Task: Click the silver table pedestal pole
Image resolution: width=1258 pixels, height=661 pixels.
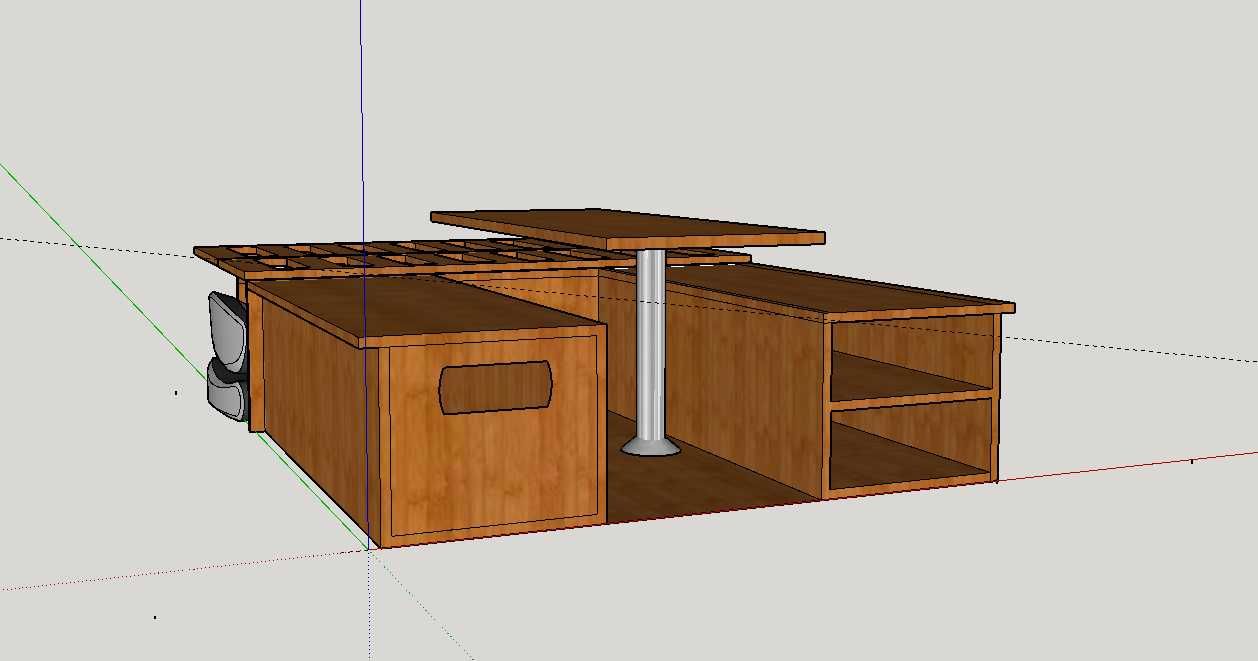Action: 651,345
